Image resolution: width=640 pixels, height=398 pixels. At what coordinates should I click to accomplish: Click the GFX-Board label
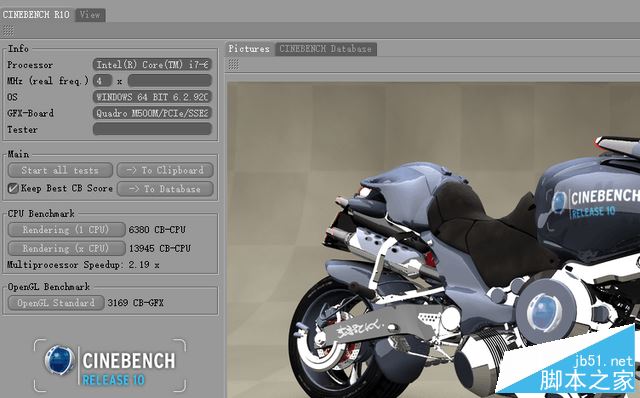tap(31, 113)
